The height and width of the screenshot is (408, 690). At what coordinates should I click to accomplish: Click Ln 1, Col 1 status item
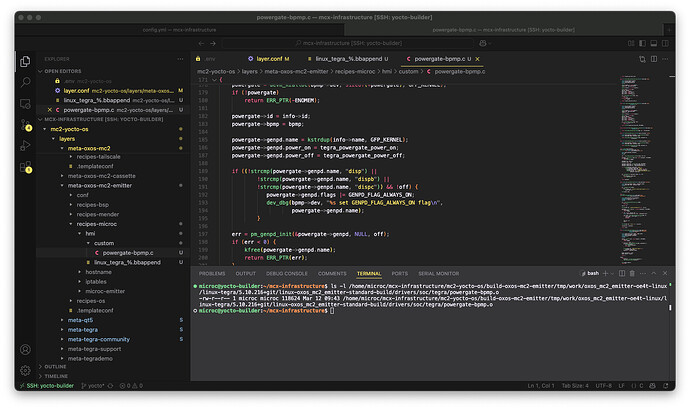click(x=541, y=386)
